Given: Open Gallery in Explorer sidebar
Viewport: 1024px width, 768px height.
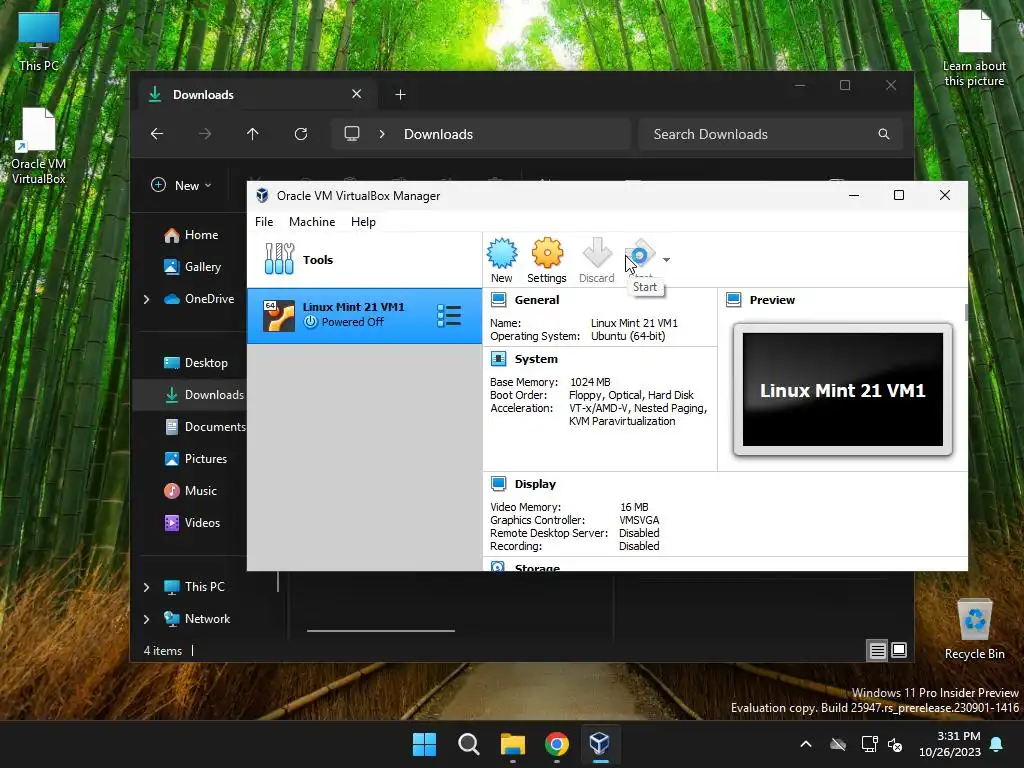Looking at the screenshot, I should (x=202, y=266).
